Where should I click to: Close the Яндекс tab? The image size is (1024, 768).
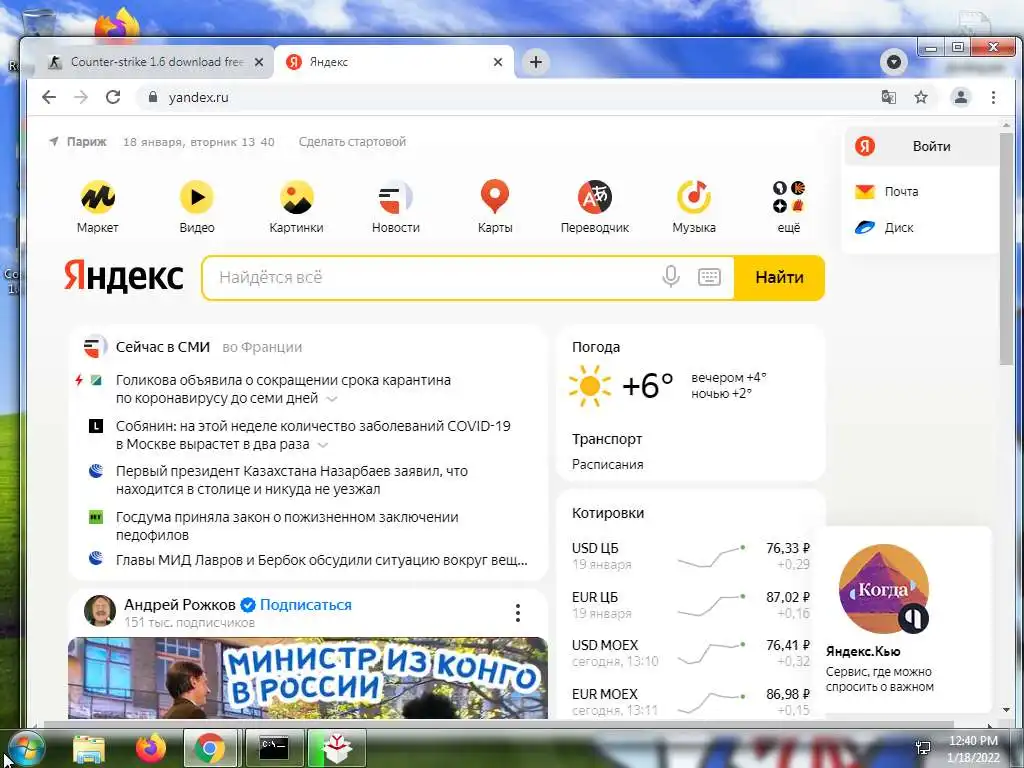(498, 62)
